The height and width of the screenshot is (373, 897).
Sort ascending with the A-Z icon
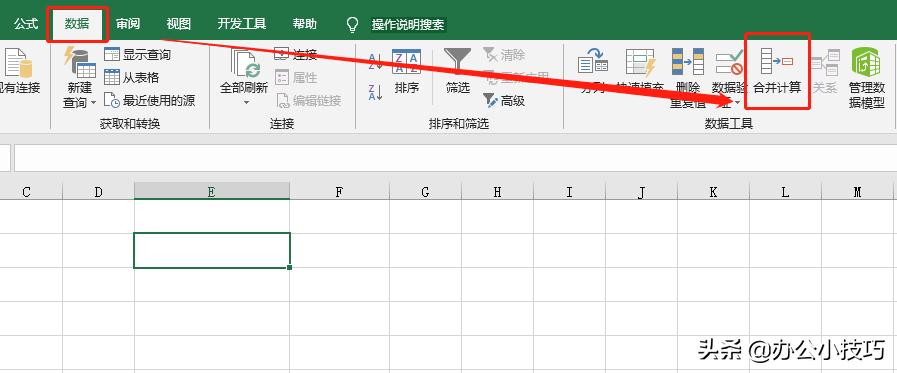pyautogui.click(x=375, y=62)
